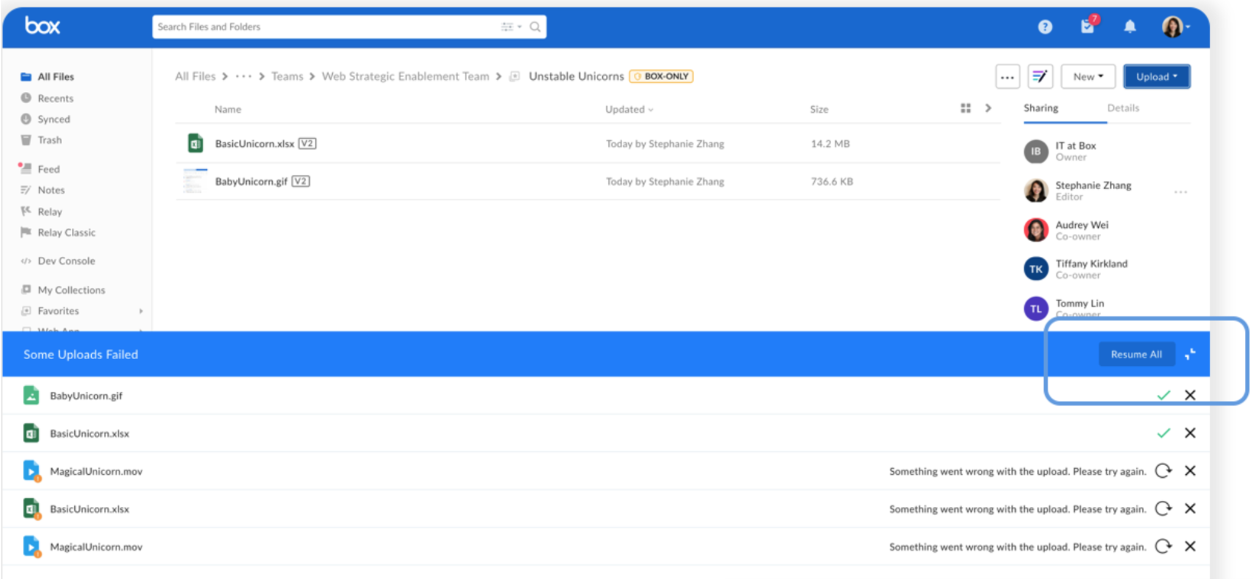Image resolution: width=1254 pixels, height=580 pixels.
Task: Open search filter options in search bar
Action: pos(510,27)
